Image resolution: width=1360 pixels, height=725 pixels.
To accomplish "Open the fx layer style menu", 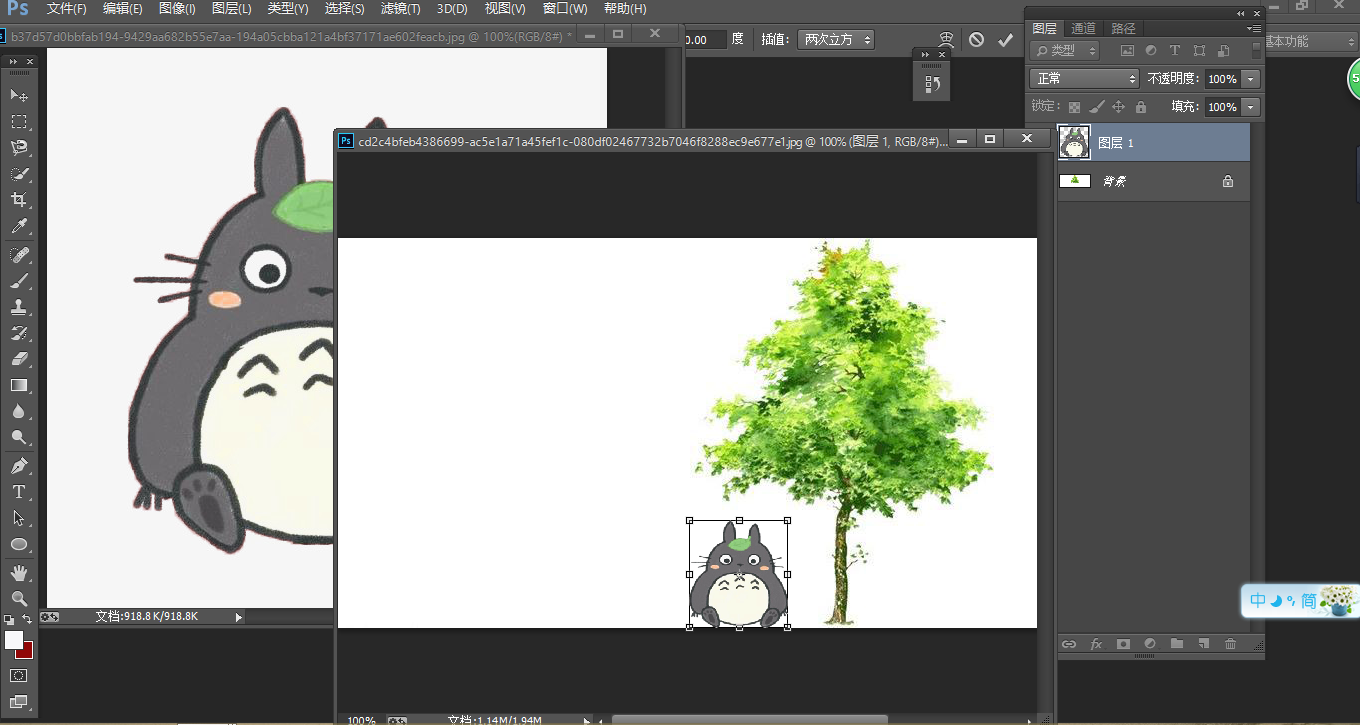I will pyautogui.click(x=1096, y=644).
